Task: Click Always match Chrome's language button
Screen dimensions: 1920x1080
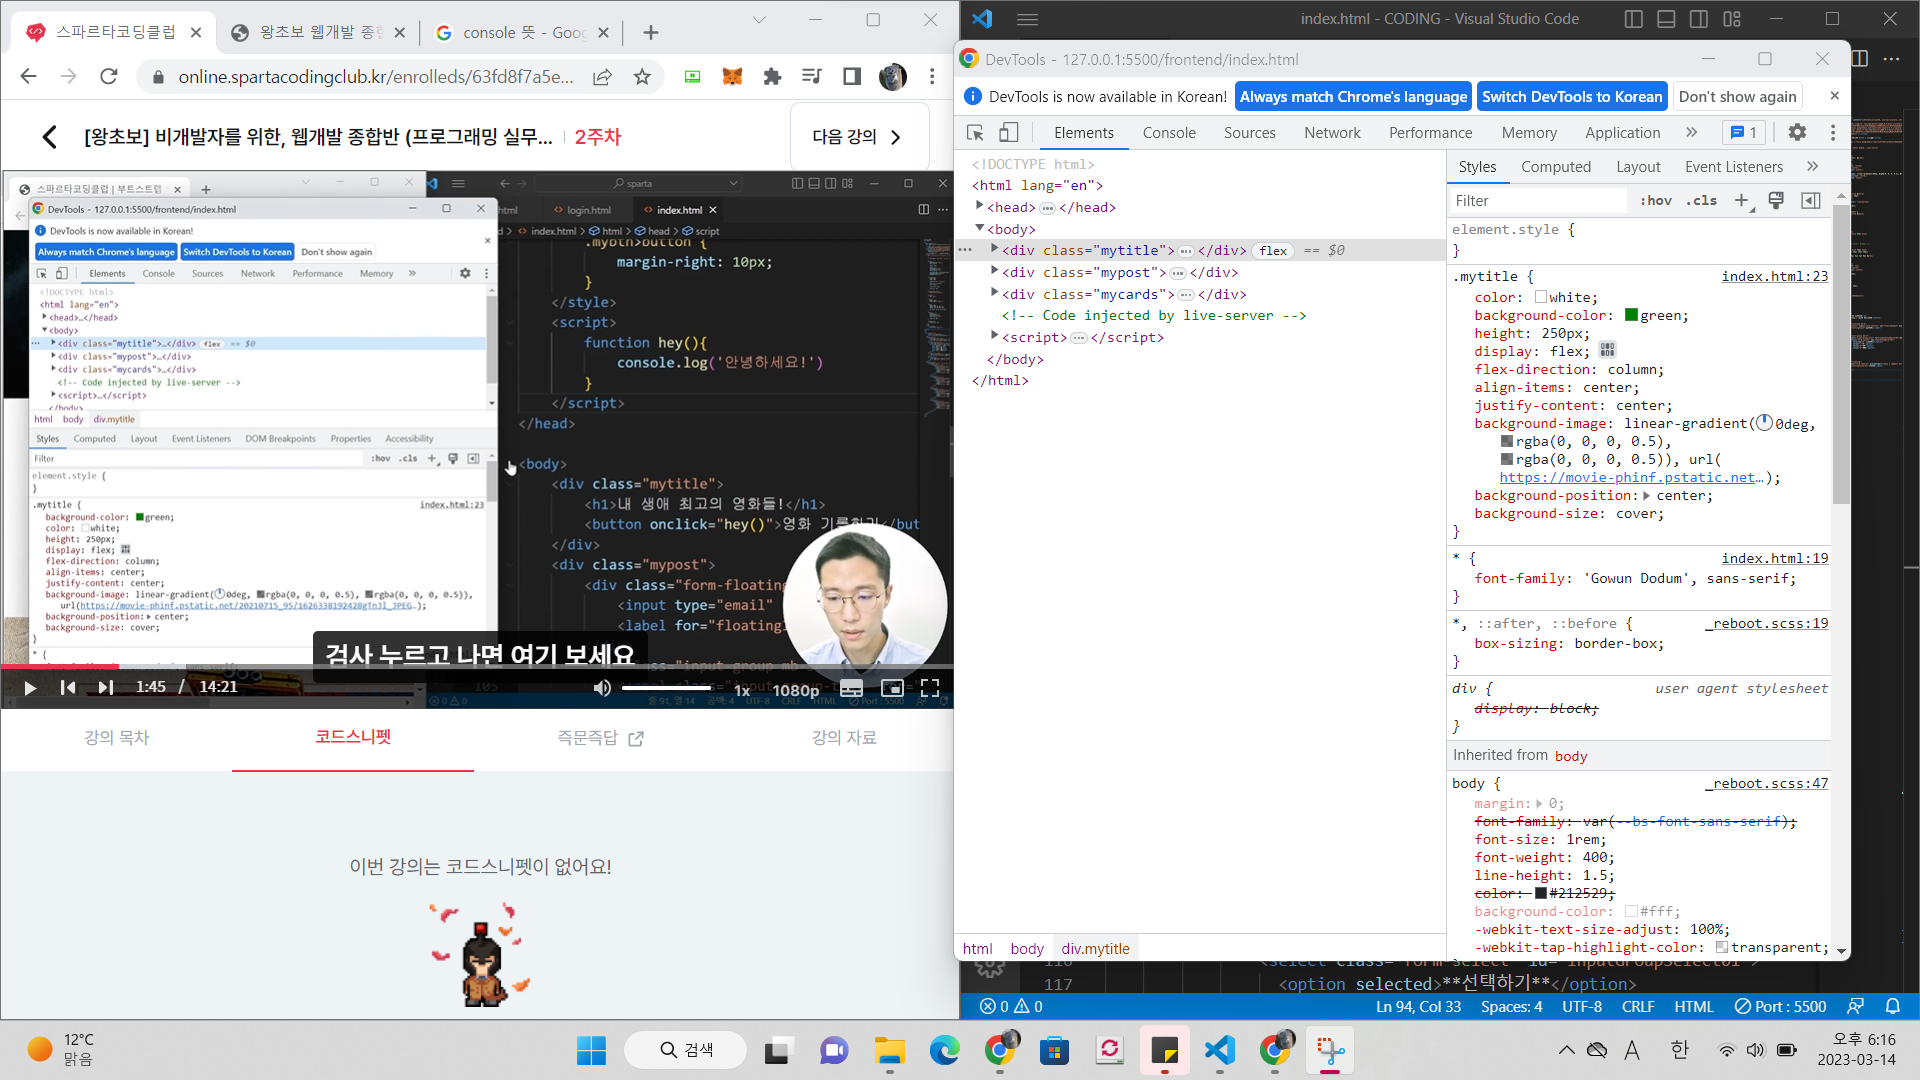Action: [x=1353, y=97]
